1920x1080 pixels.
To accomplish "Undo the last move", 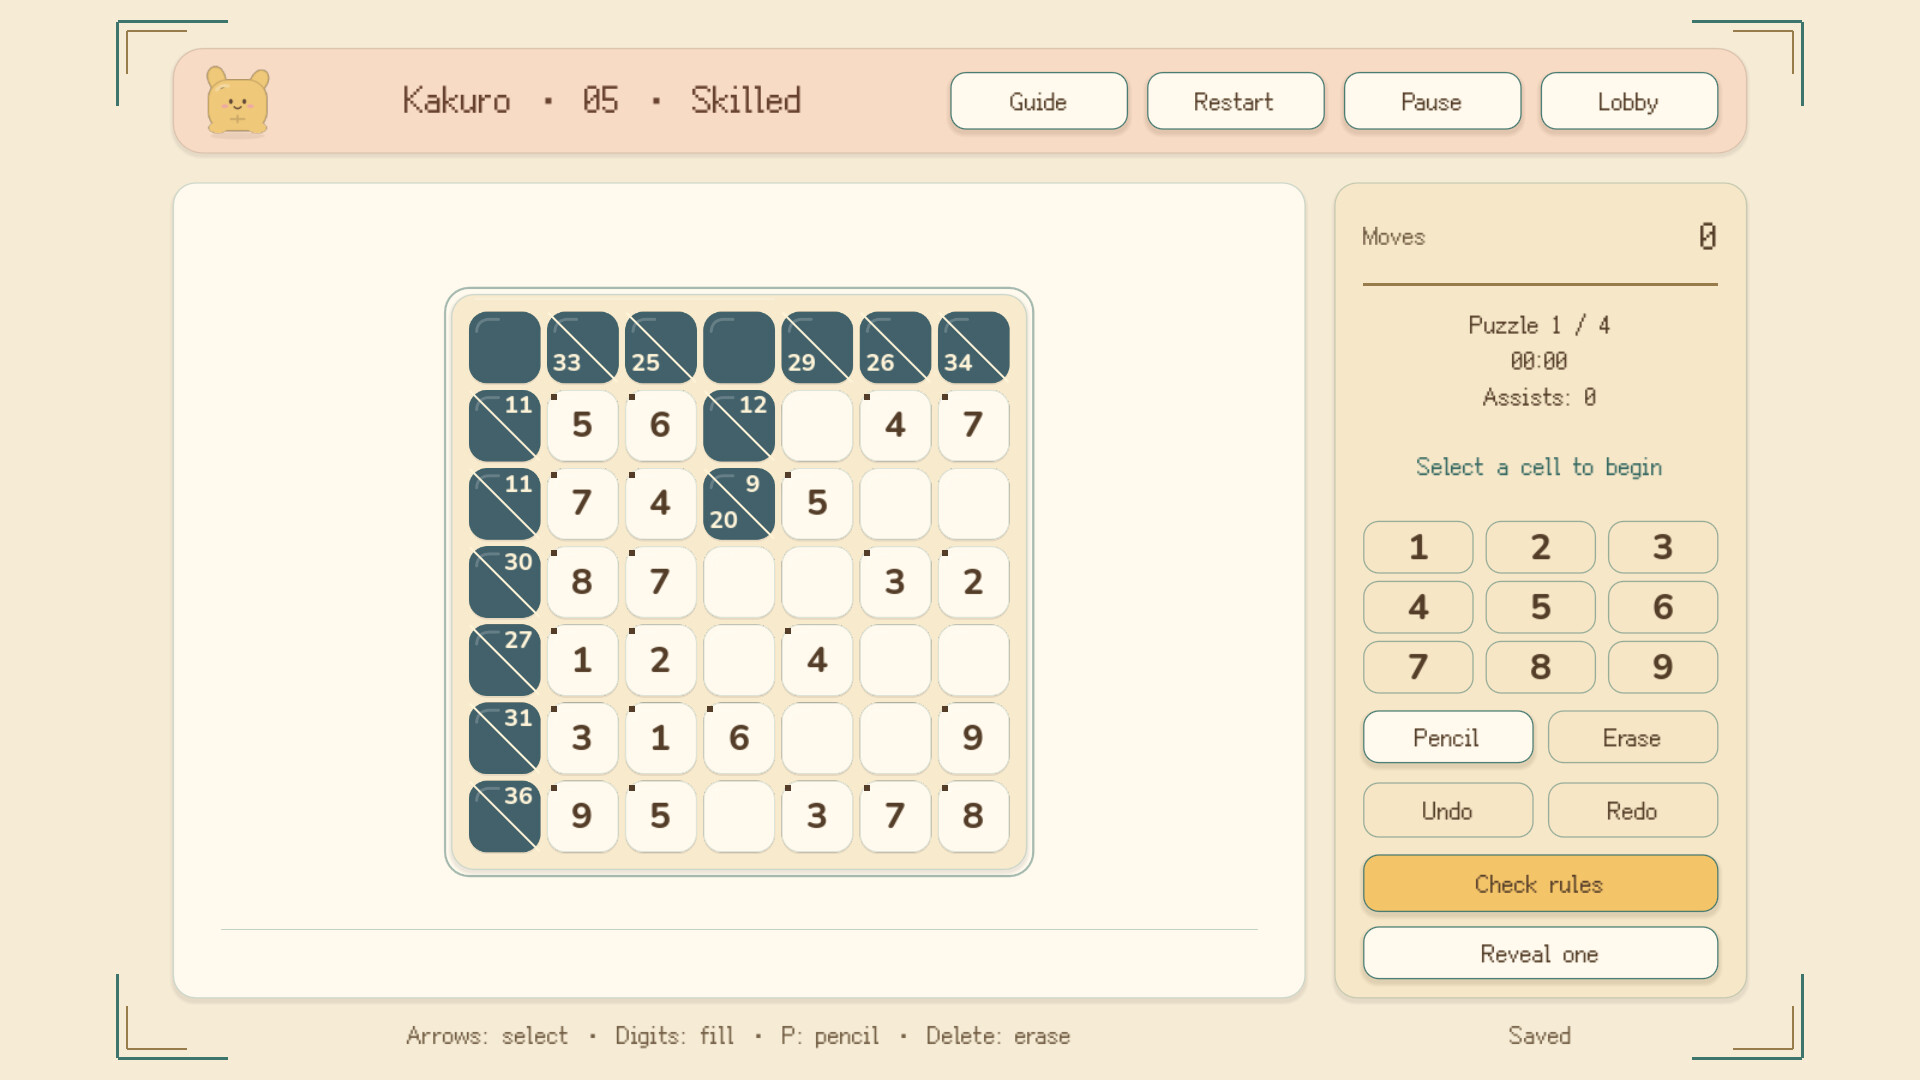I will (1447, 810).
